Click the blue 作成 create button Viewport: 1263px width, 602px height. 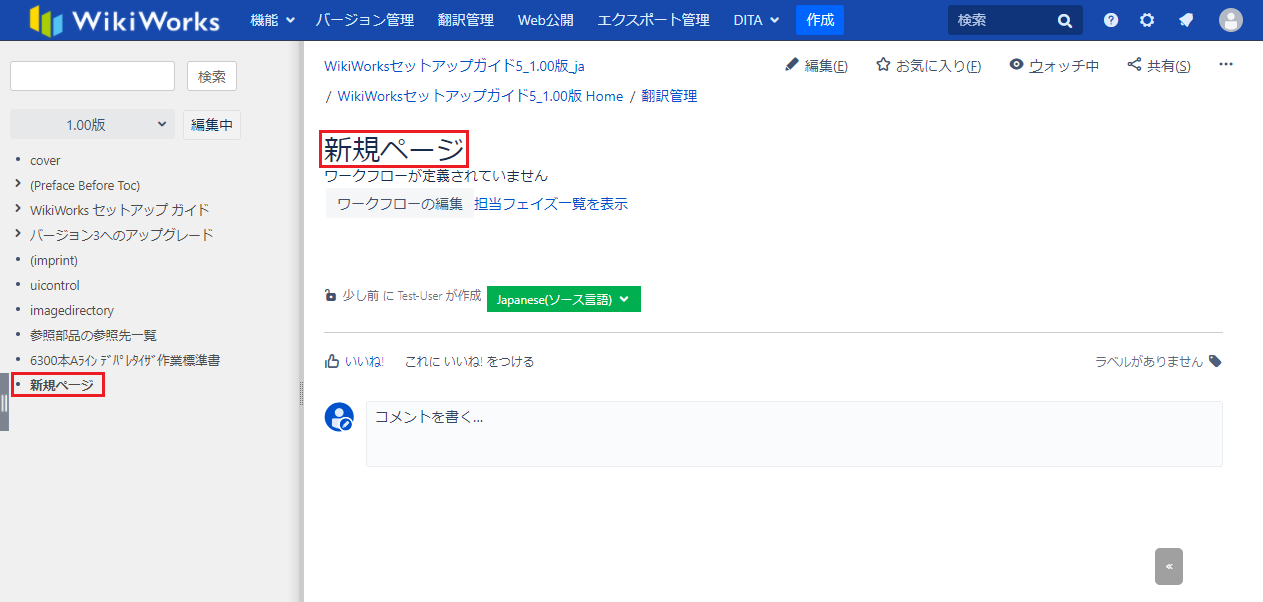click(x=820, y=20)
